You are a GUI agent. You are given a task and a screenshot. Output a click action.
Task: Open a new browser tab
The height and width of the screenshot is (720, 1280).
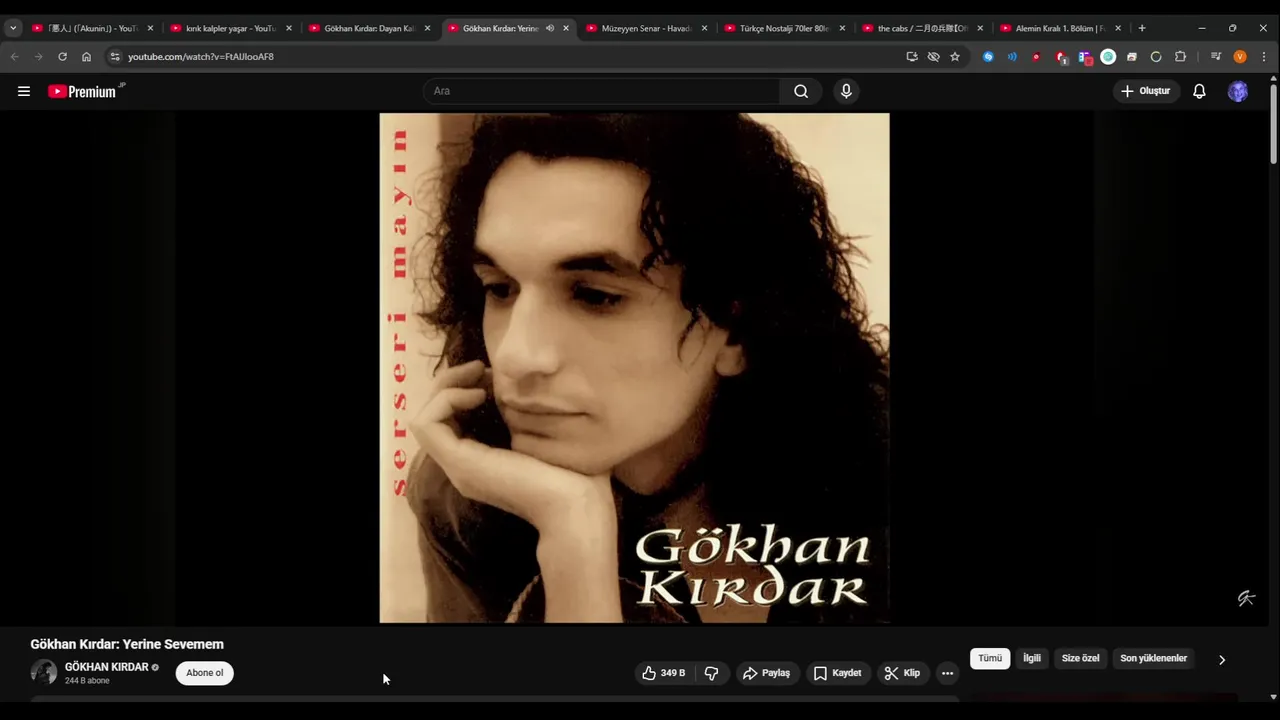click(x=1142, y=28)
